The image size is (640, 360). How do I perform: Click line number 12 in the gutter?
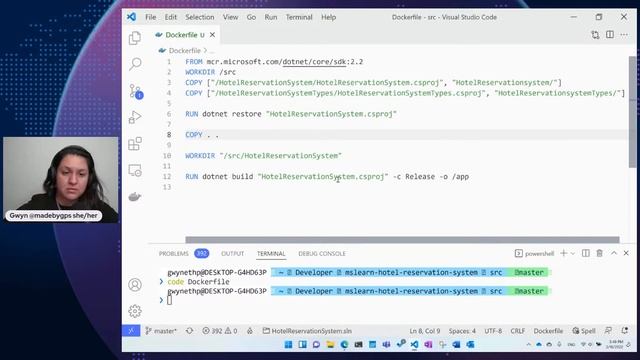pyautogui.click(x=167, y=177)
